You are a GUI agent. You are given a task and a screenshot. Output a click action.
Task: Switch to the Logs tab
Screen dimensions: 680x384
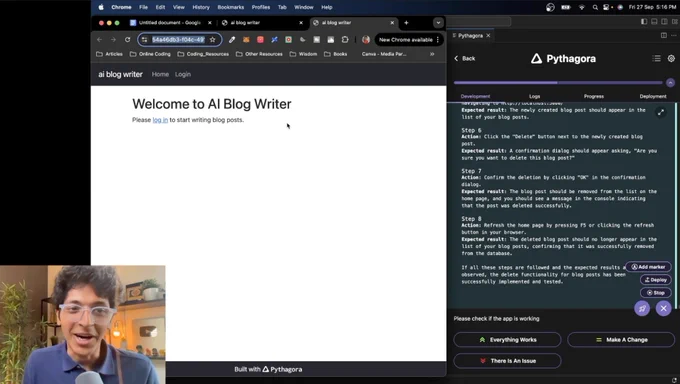[534, 96]
